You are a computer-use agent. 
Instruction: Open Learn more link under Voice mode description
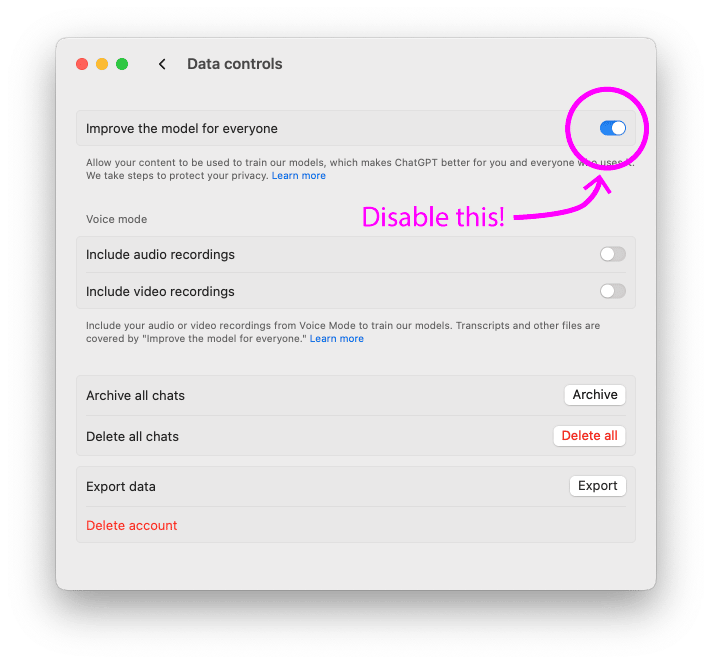pyautogui.click(x=336, y=339)
